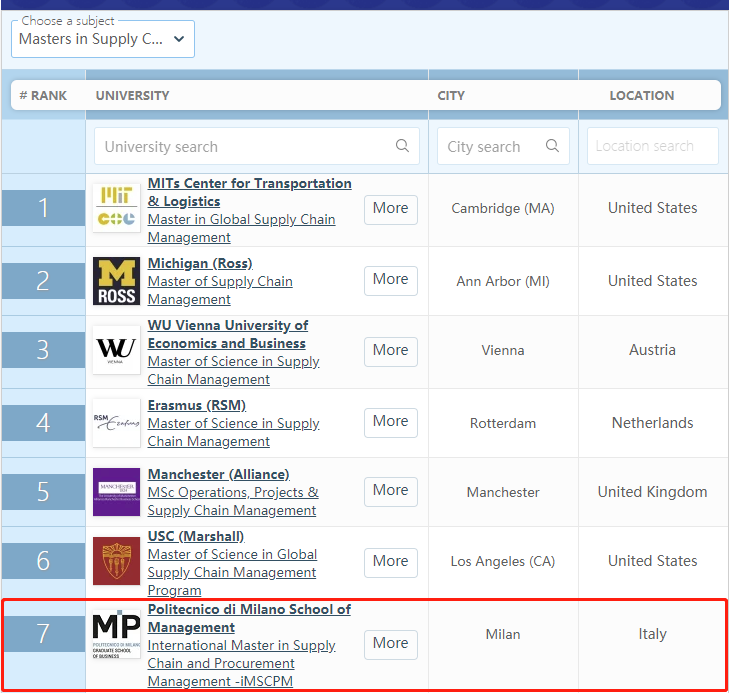The height and width of the screenshot is (693, 729).
Task: Open Master in Global Supply Chain Management link
Action: tap(241, 228)
